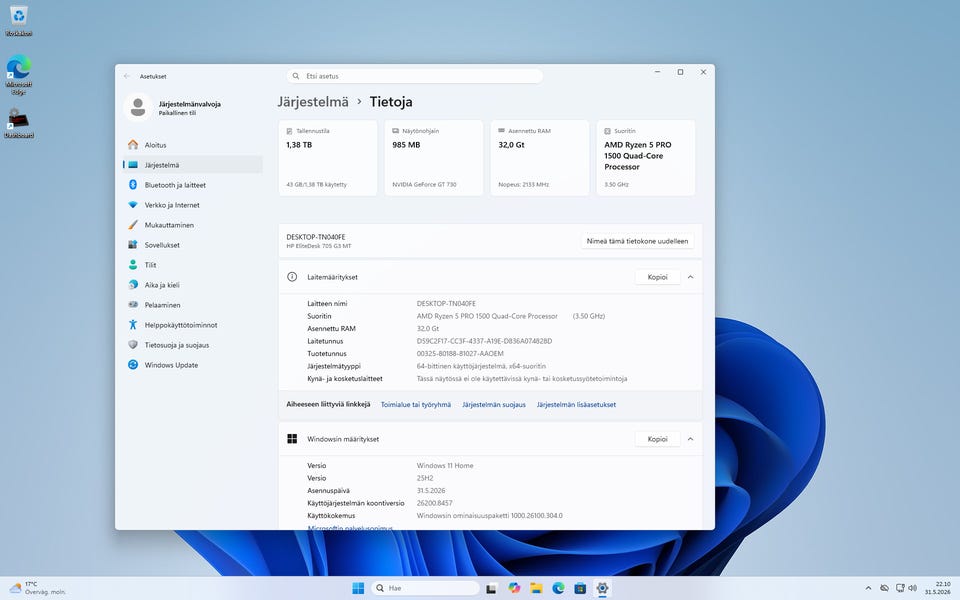Viewport: 960px width, 600px height.
Task: Click the back arrow in Asetukset
Action: tap(127, 76)
